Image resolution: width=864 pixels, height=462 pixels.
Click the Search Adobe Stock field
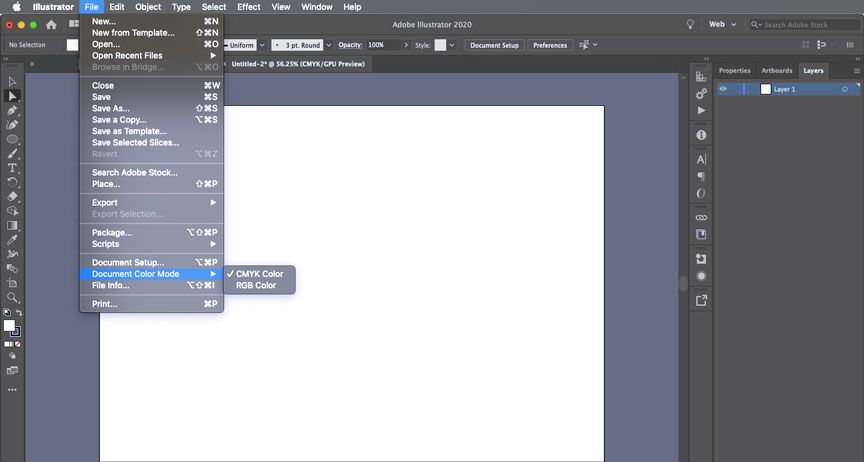(x=804, y=24)
